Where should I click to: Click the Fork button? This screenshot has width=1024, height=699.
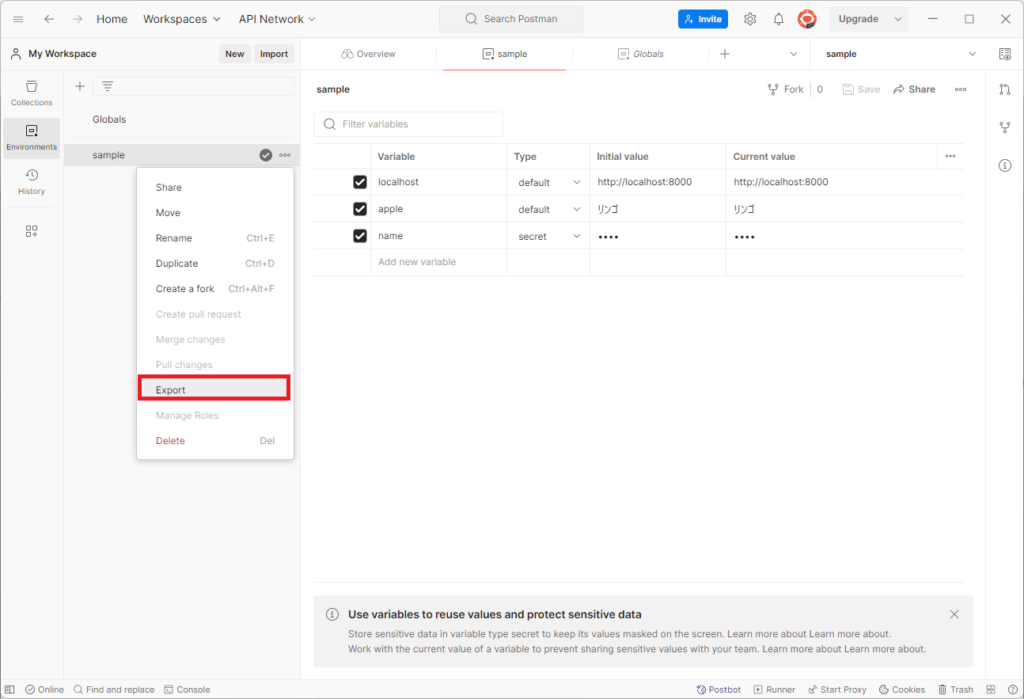(786, 89)
